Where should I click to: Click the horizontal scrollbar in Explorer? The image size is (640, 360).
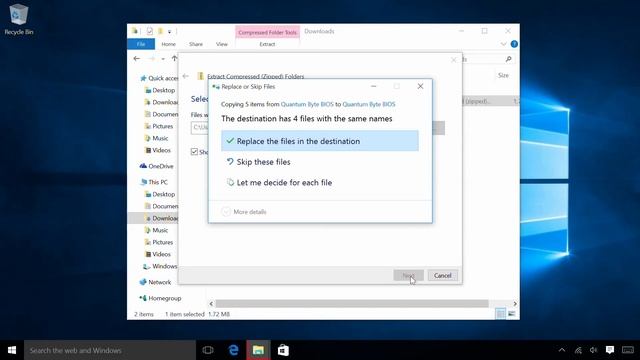click(x=352, y=304)
